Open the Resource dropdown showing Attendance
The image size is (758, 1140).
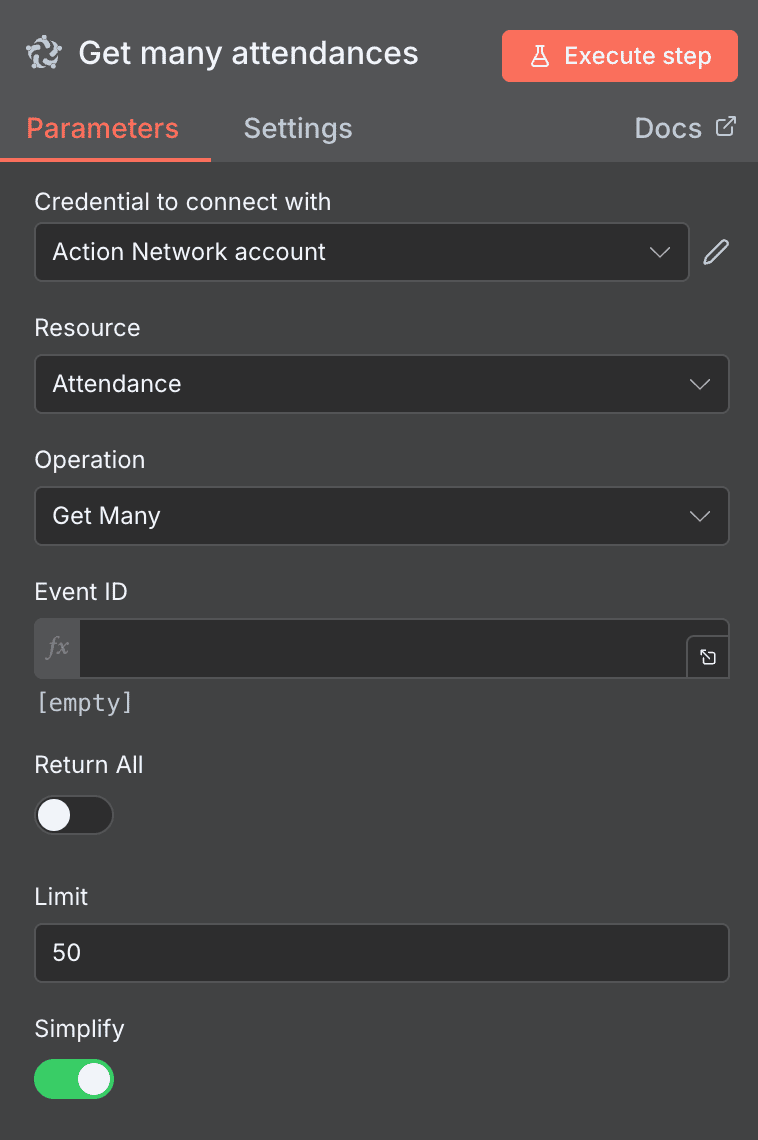tap(382, 384)
